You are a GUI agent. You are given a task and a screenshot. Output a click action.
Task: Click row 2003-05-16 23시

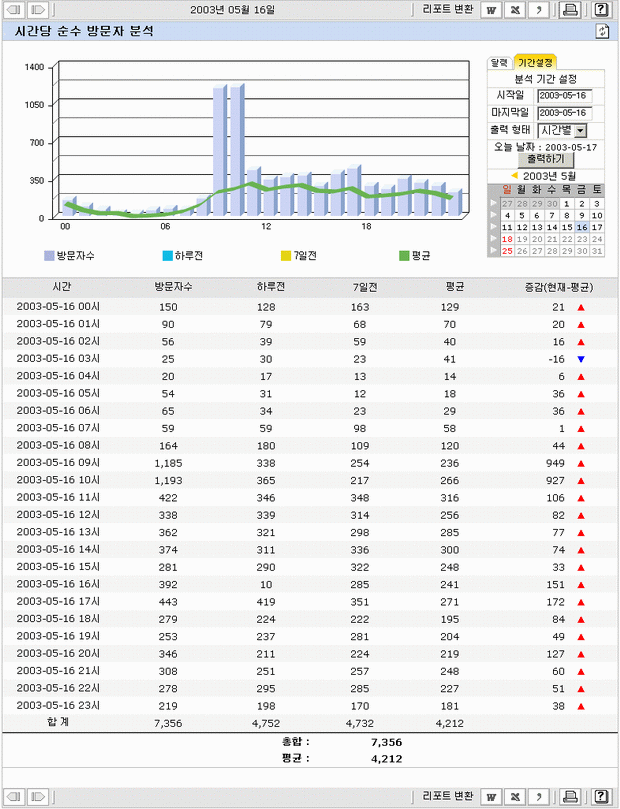(309, 706)
